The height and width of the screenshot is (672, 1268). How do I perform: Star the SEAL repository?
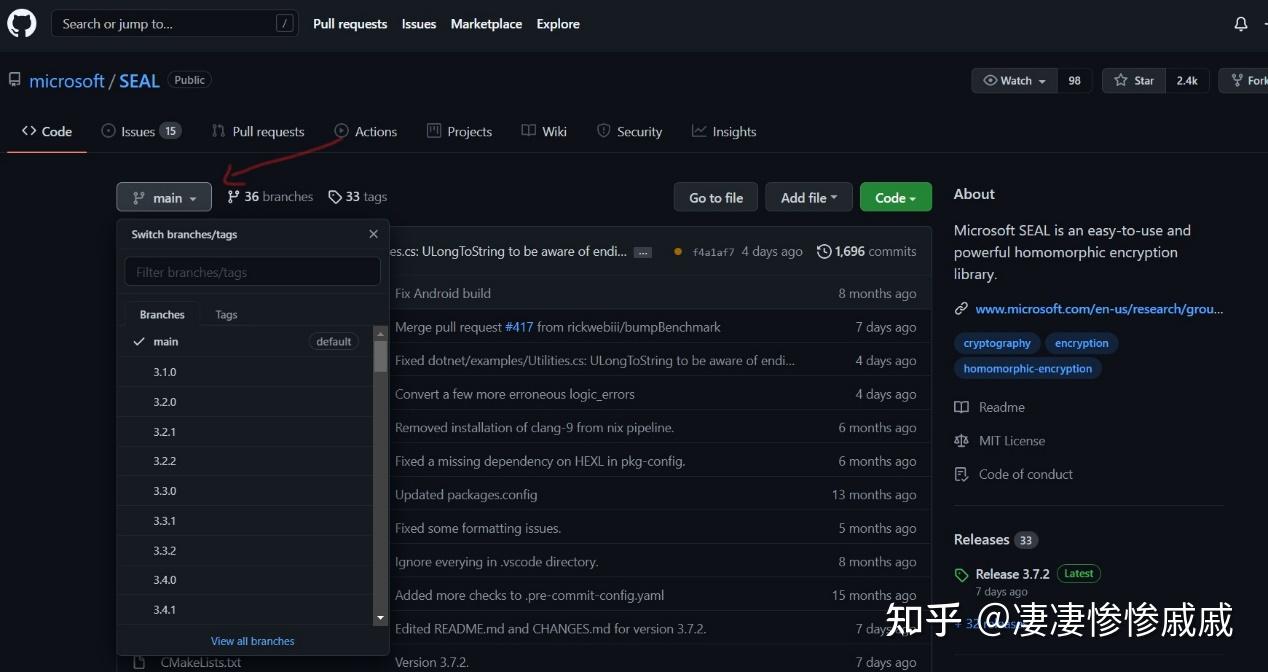1133,80
